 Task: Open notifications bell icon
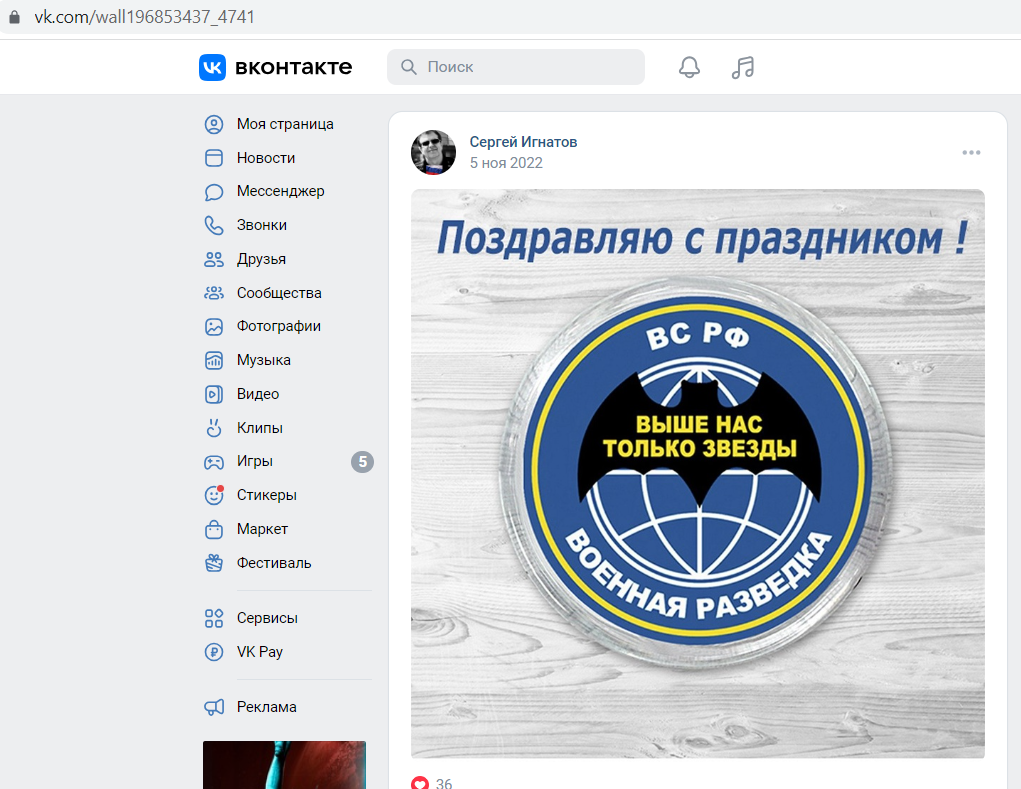coord(690,67)
